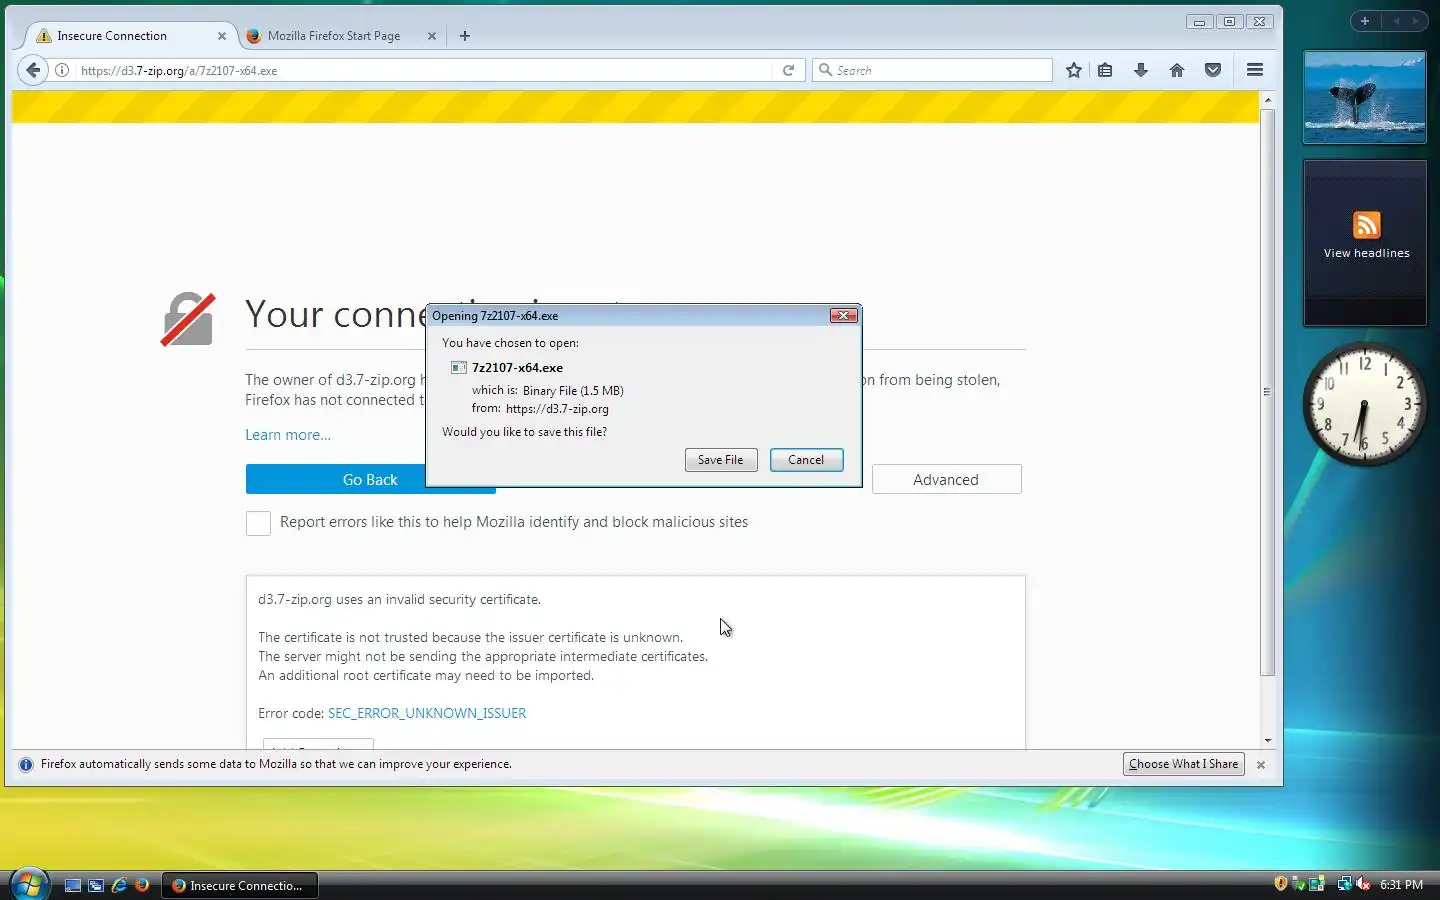This screenshot has width=1440, height=900.
Task: Click the 7z2107-x64.exe file name in dialog
Action: click(x=517, y=368)
